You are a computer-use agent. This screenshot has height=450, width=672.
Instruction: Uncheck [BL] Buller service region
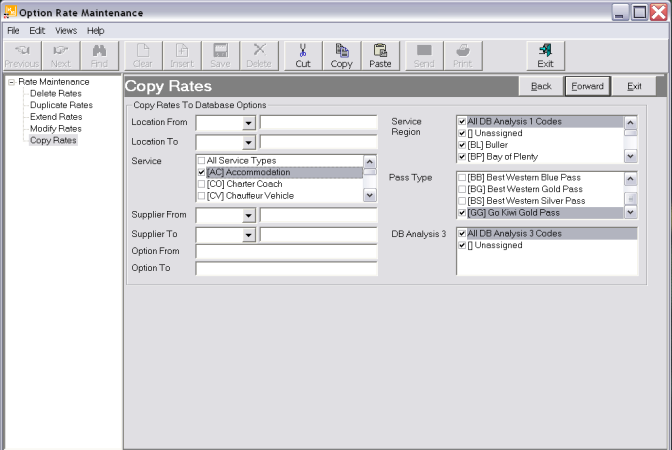click(462, 145)
